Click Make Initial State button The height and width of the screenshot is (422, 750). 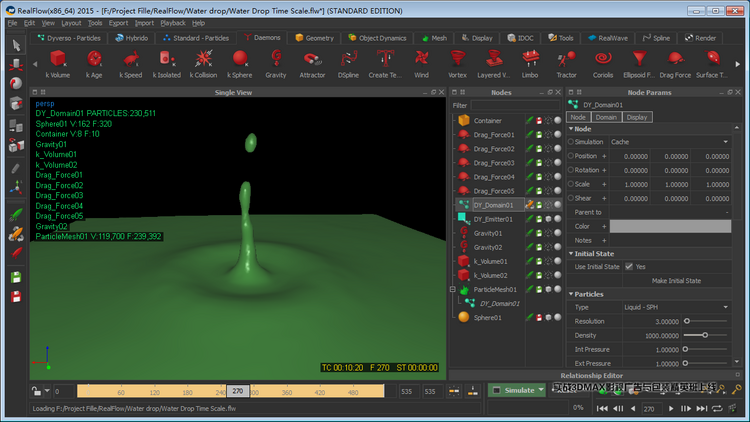pyautogui.click(x=676, y=281)
